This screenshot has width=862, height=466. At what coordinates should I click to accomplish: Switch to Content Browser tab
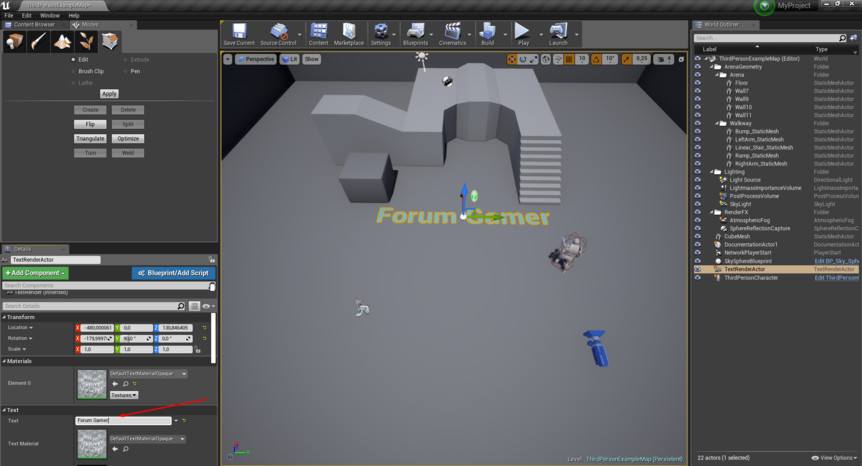click(x=34, y=25)
